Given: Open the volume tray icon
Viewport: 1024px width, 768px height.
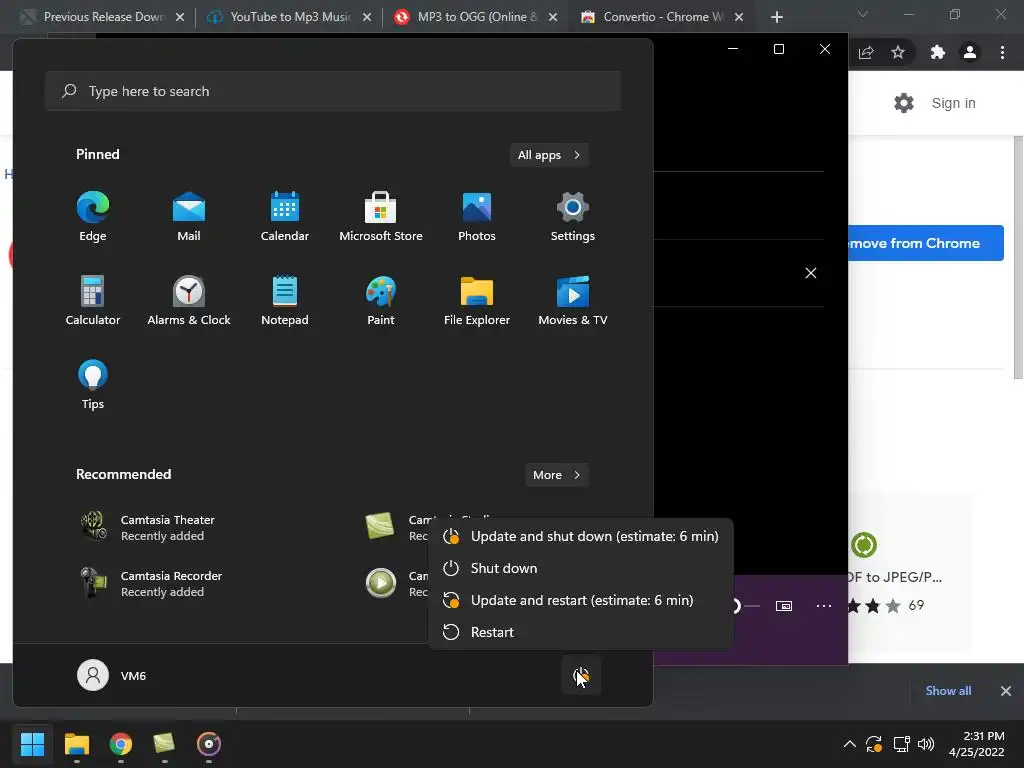Looking at the screenshot, I should coord(926,744).
